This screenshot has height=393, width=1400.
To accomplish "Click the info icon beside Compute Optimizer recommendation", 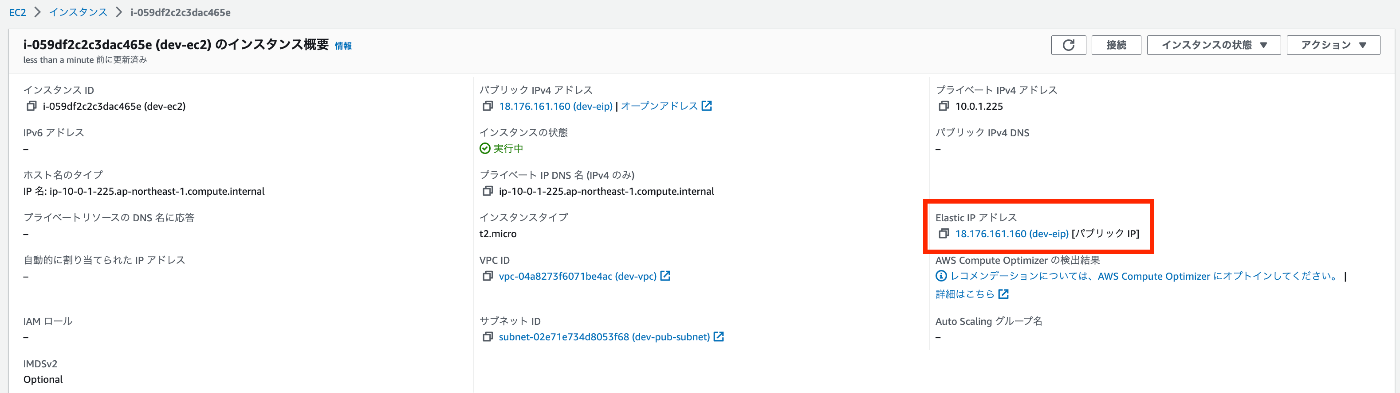I will click(941, 276).
